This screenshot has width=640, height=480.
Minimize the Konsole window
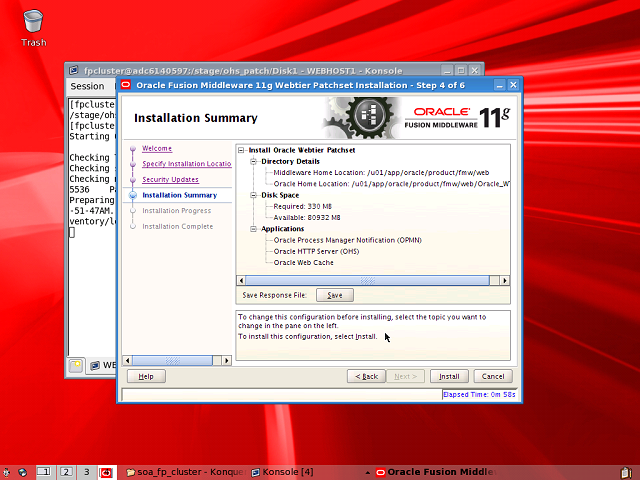(447, 70)
